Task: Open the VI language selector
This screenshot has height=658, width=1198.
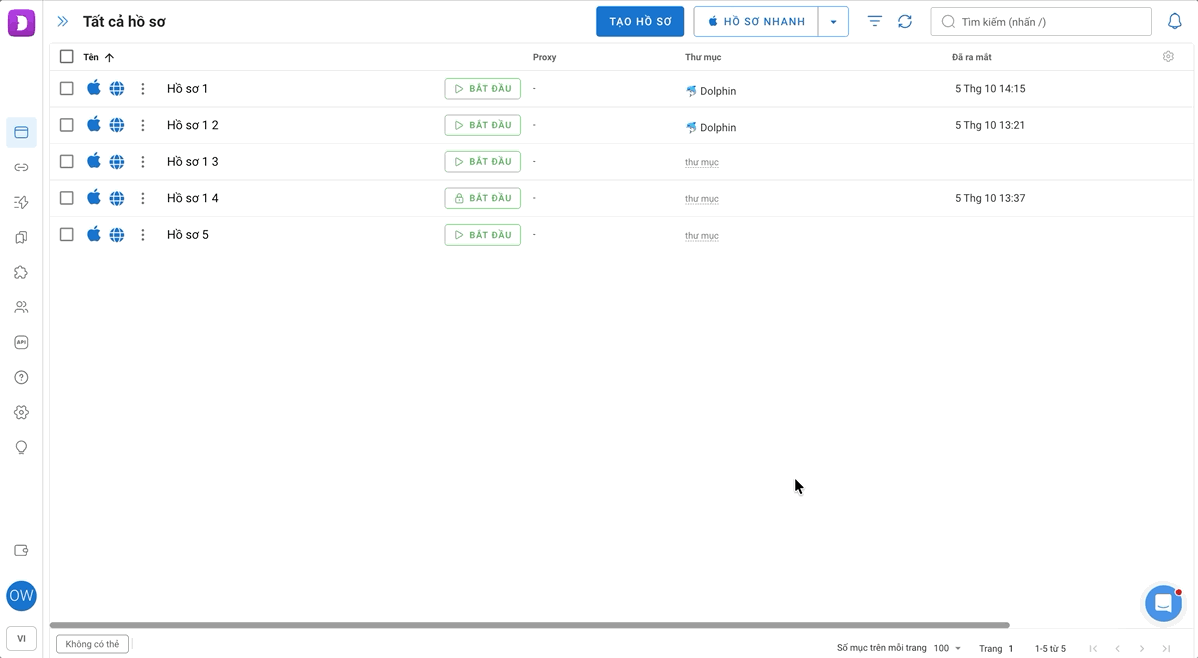Action: (x=21, y=639)
